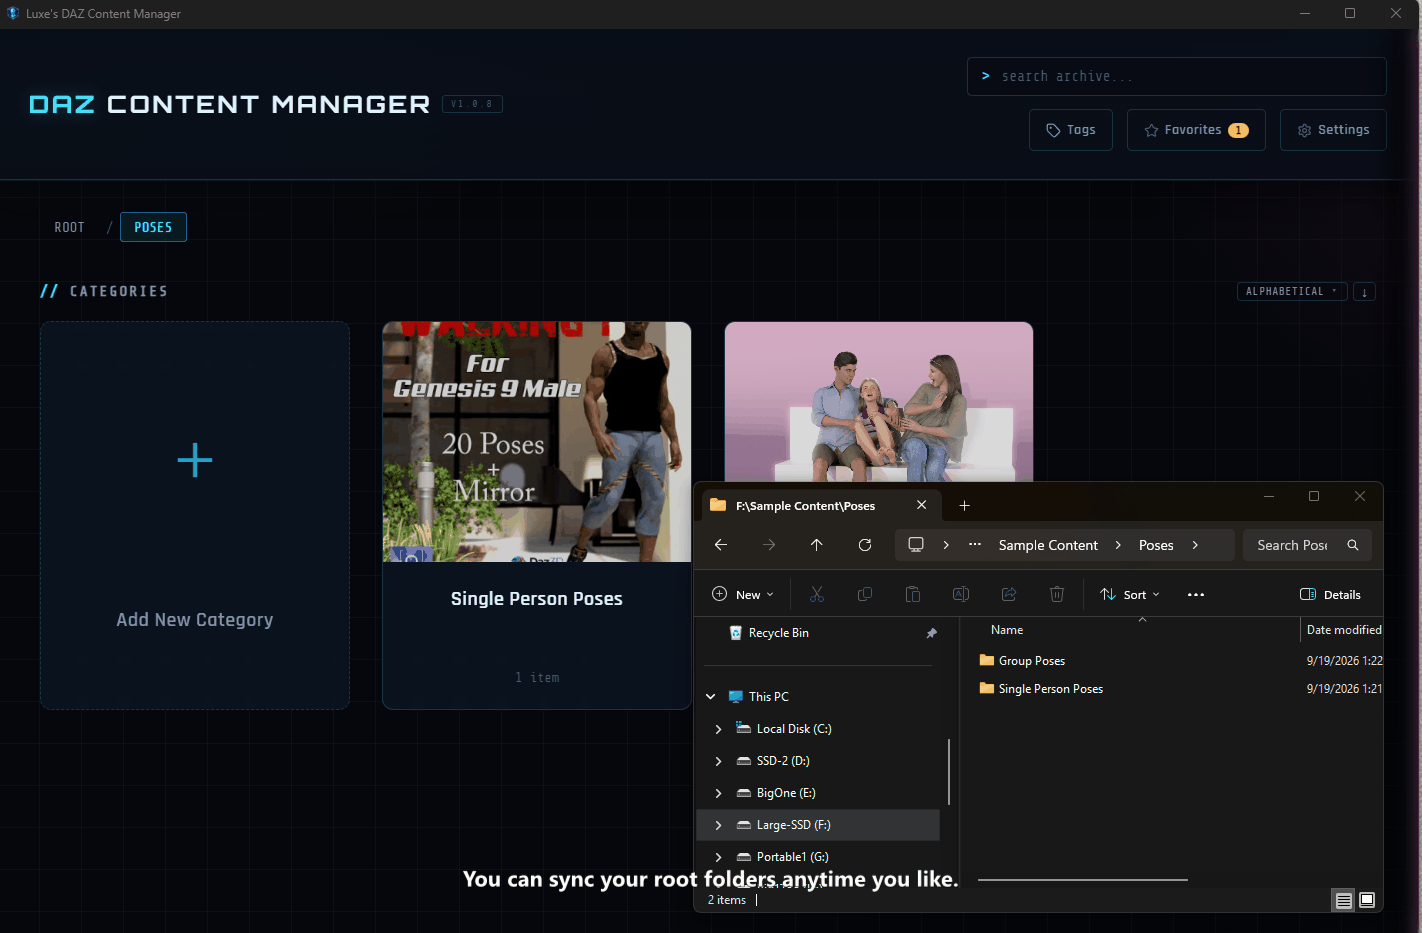Open Favorites list
This screenshot has height=933, width=1422.
click(1196, 130)
